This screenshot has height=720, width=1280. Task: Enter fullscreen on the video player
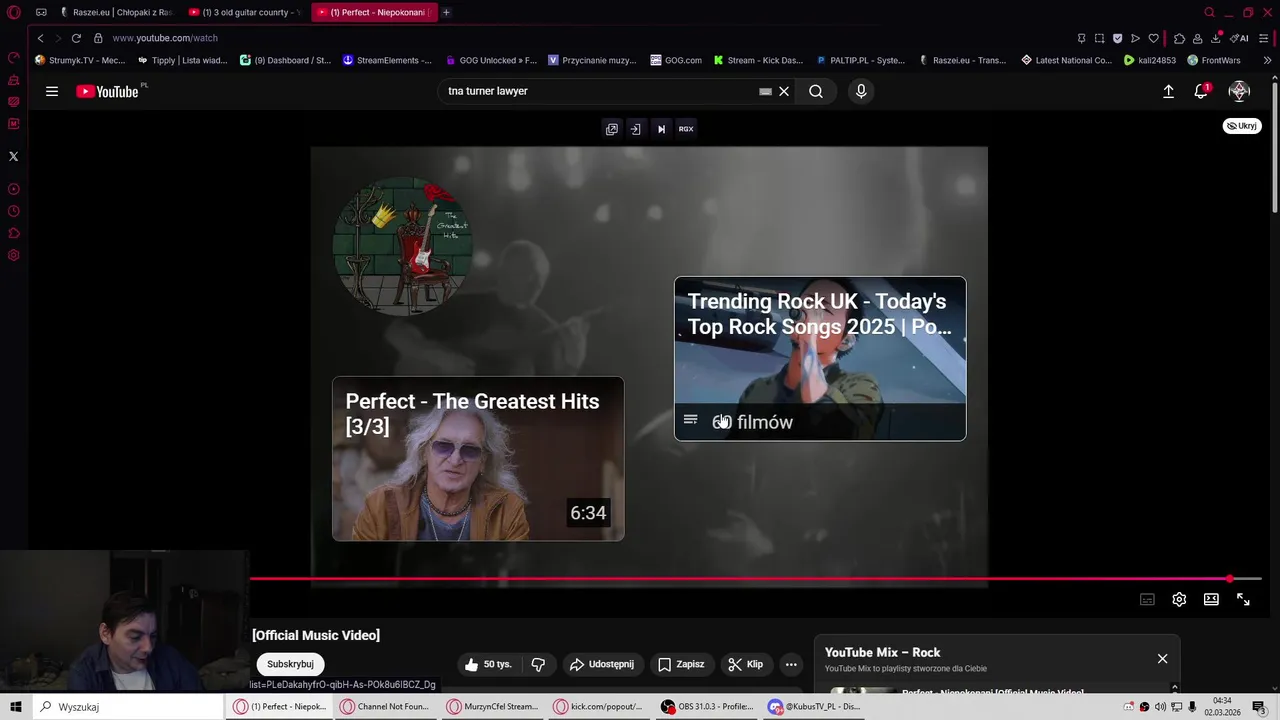tap(1243, 599)
